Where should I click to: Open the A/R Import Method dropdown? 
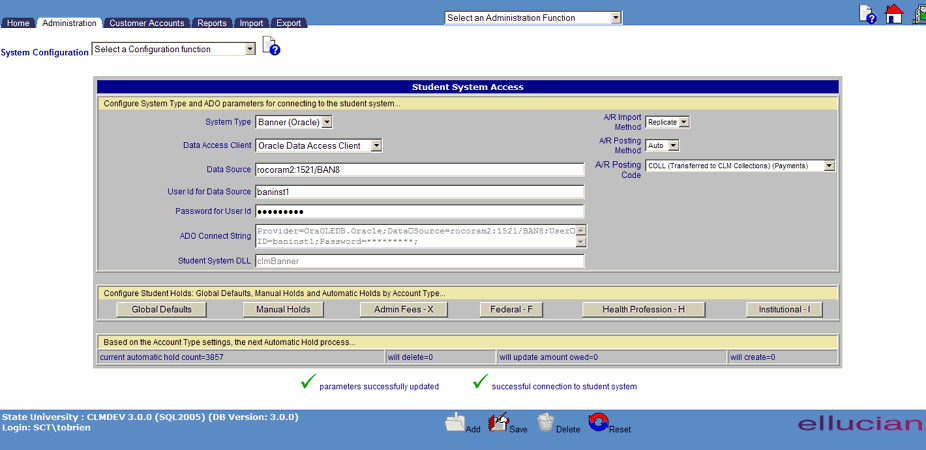click(x=667, y=122)
